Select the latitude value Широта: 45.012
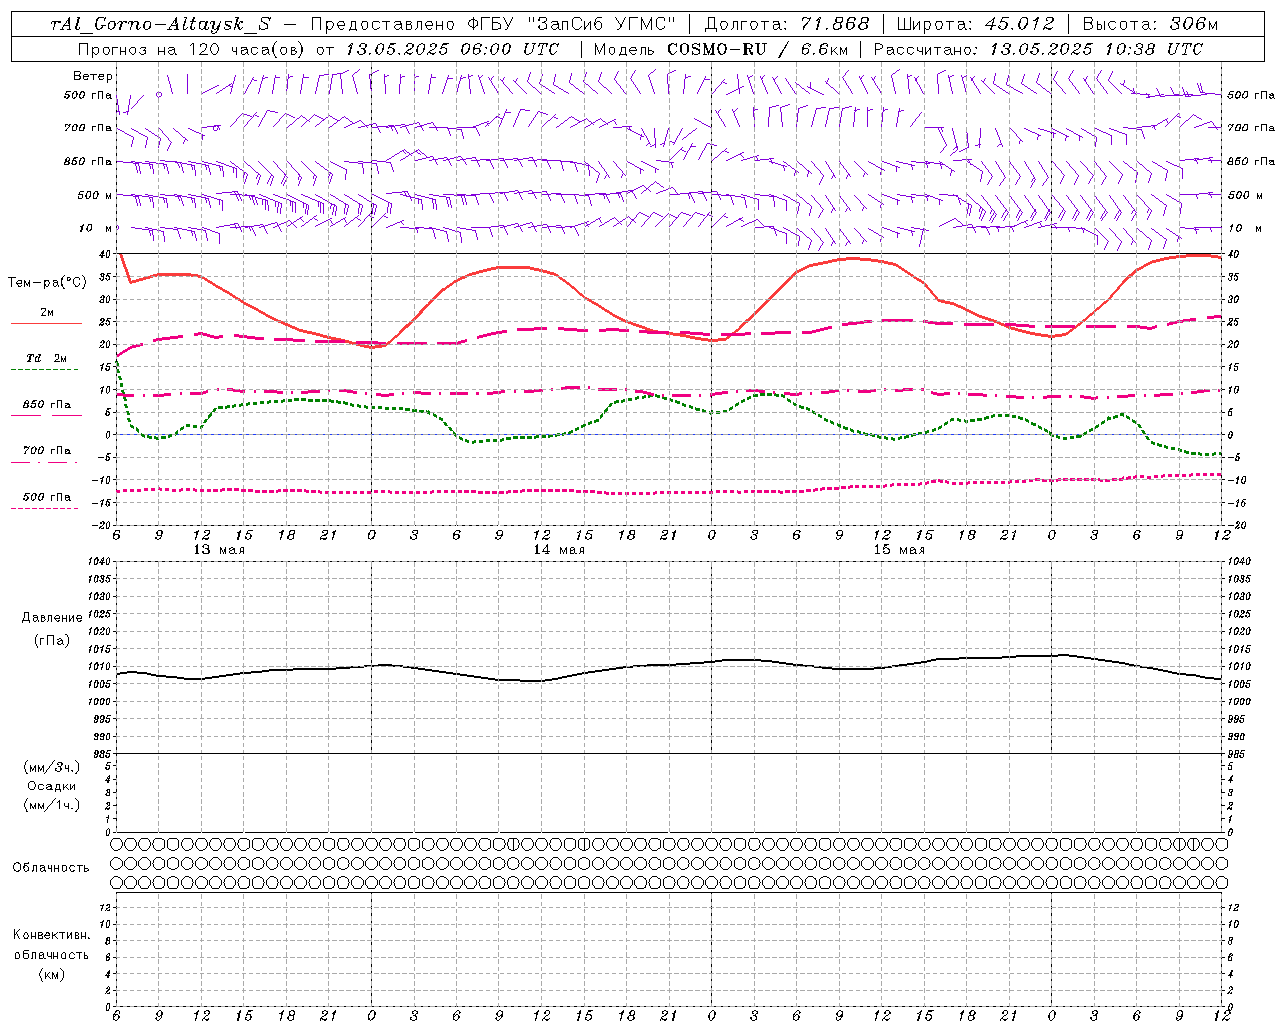 [x=976, y=24]
